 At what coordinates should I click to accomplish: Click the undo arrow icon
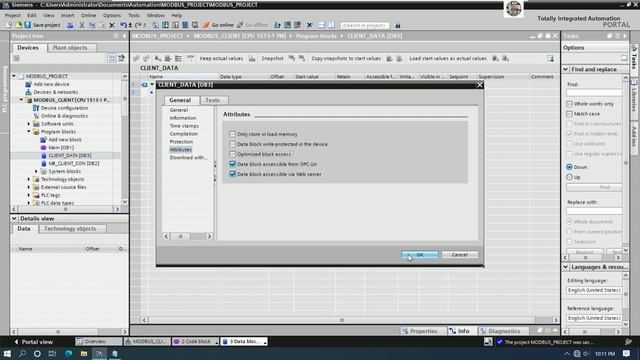point(123,25)
